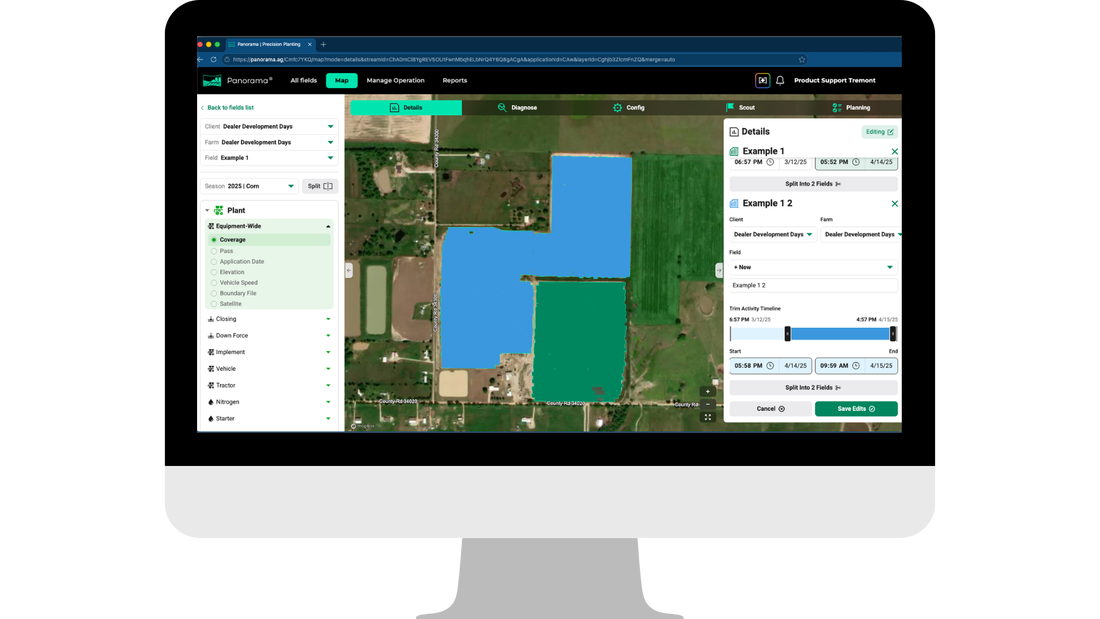The width and height of the screenshot is (1100, 619).
Task: Open the Field '+ New' dropdown
Action: (x=813, y=267)
